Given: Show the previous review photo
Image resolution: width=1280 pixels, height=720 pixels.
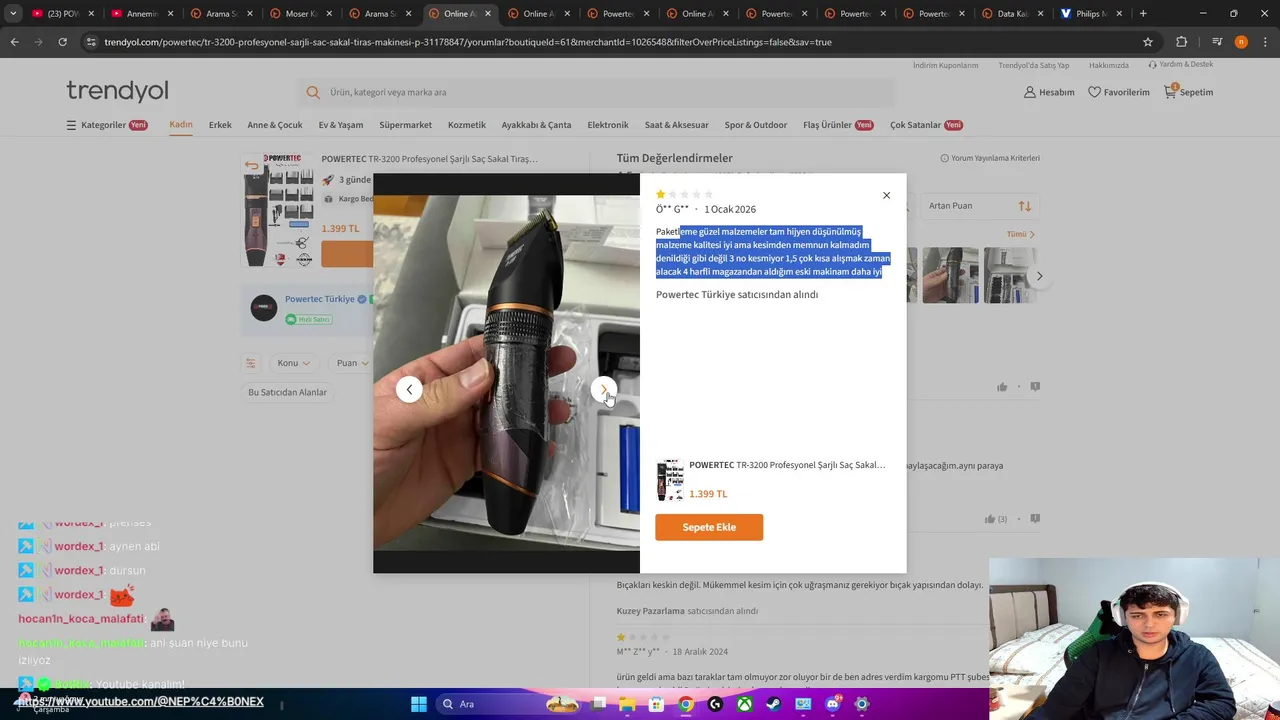Looking at the screenshot, I should point(409,389).
